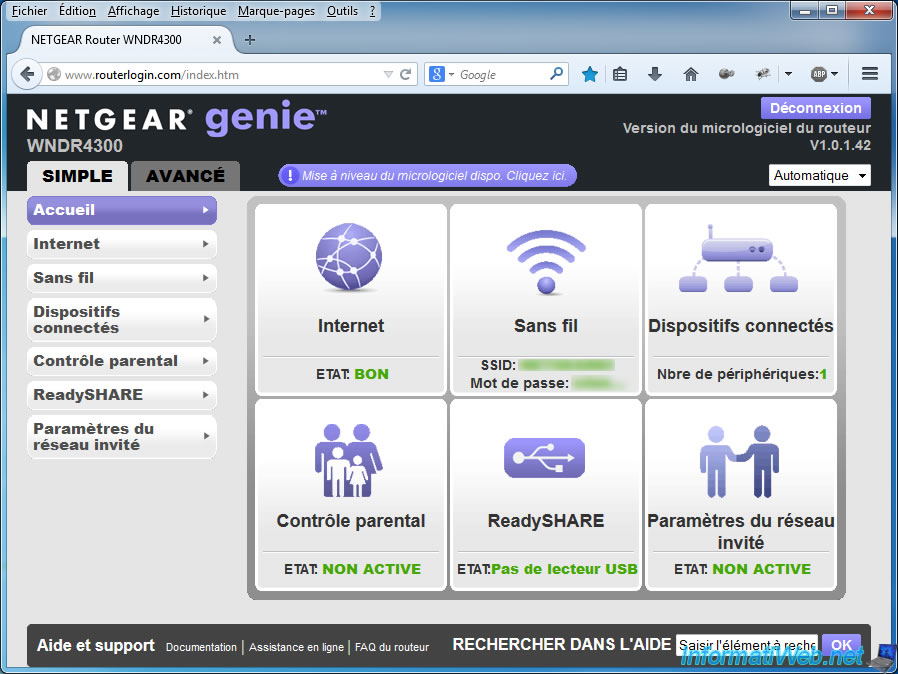Switch to the SIMPLE tab

point(77,176)
